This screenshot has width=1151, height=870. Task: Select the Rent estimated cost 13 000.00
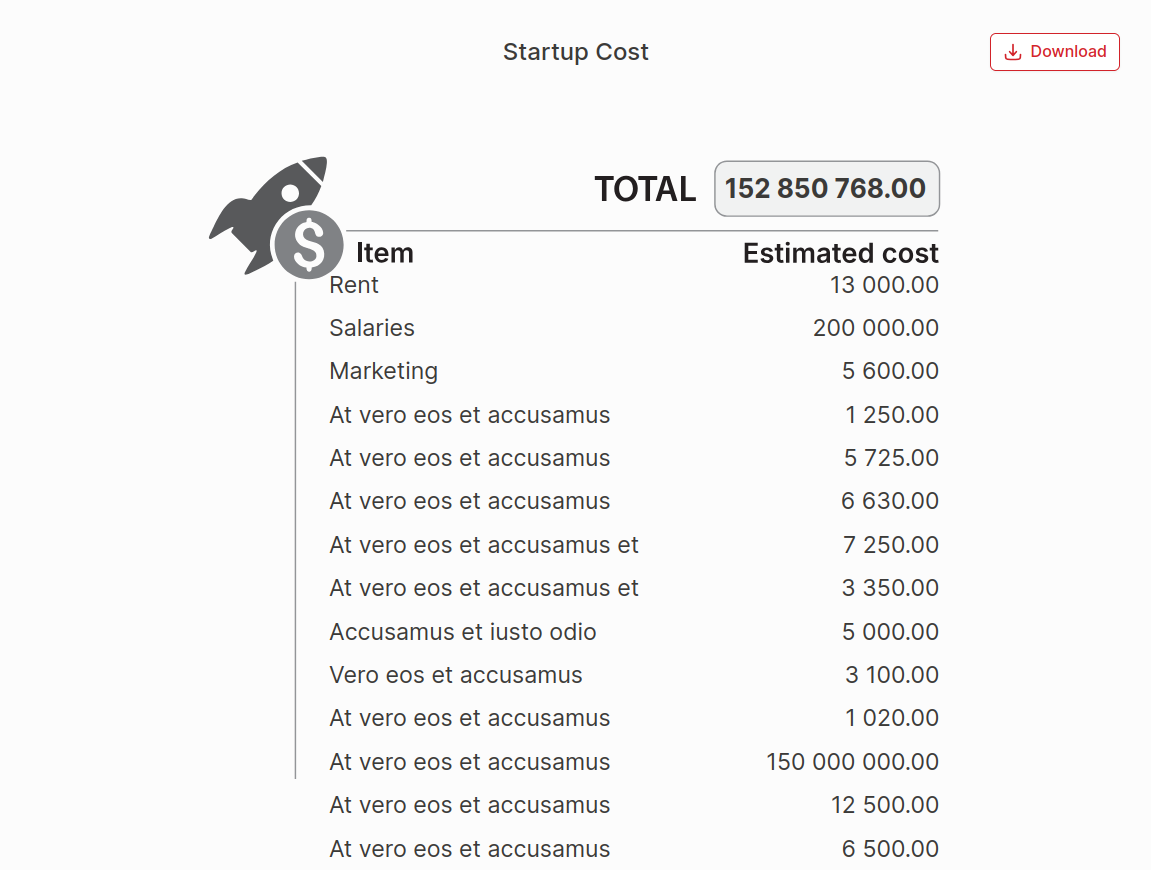tap(885, 285)
